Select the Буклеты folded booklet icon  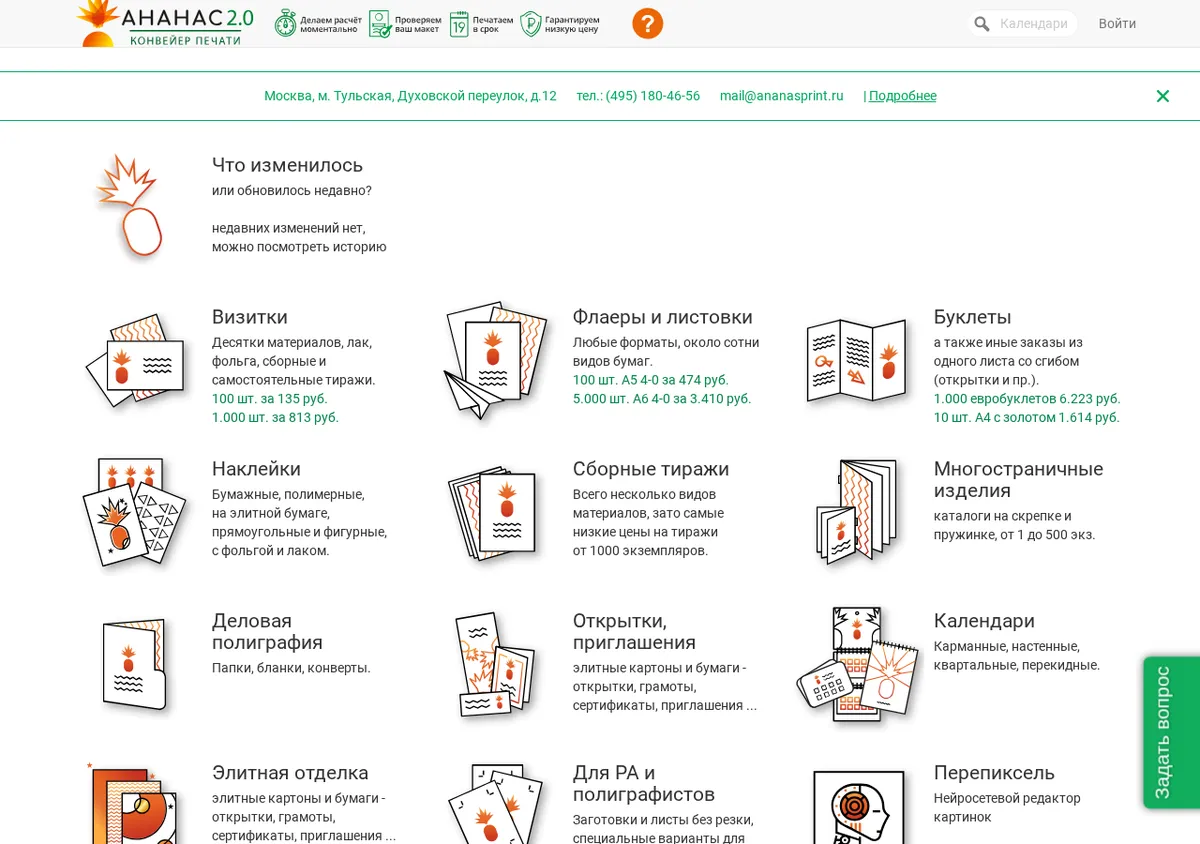pos(858,360)
